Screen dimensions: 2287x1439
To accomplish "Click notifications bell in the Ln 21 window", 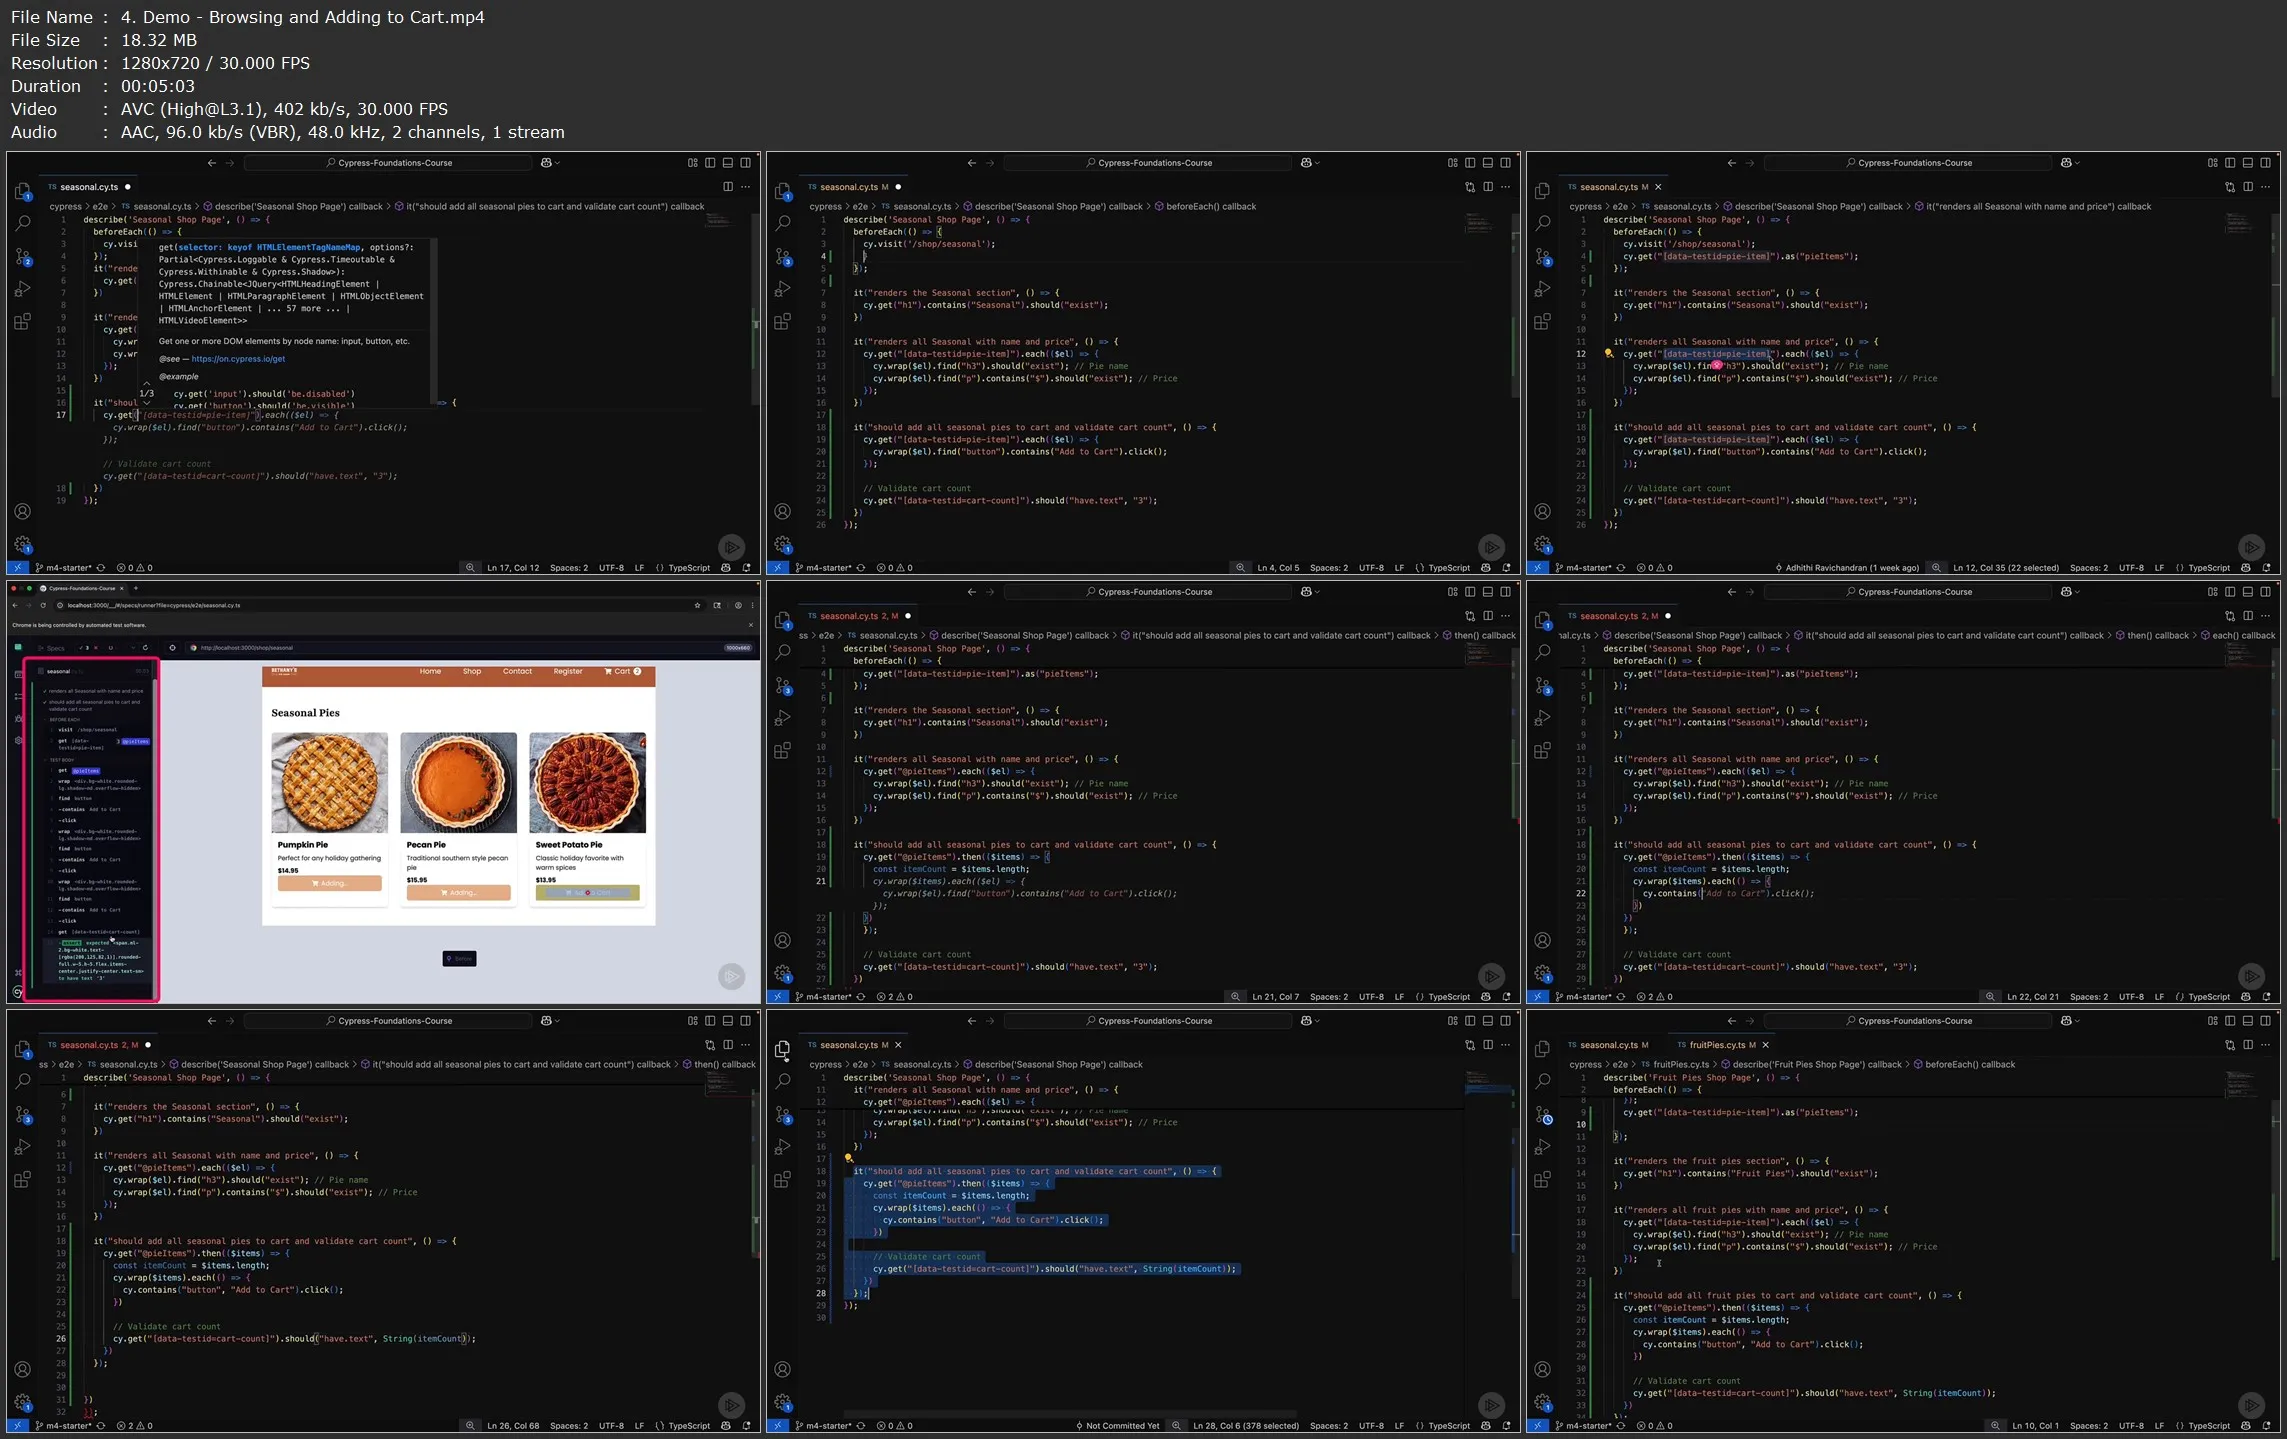I will coord(1506,997).
